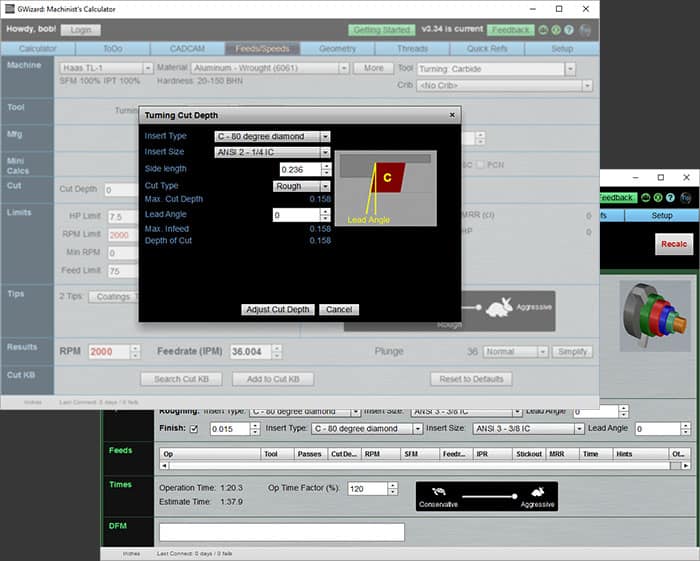Click the tortoise-hare slider handle behind dialog
The width and height of the screenshot is (700, 561).
478,307
